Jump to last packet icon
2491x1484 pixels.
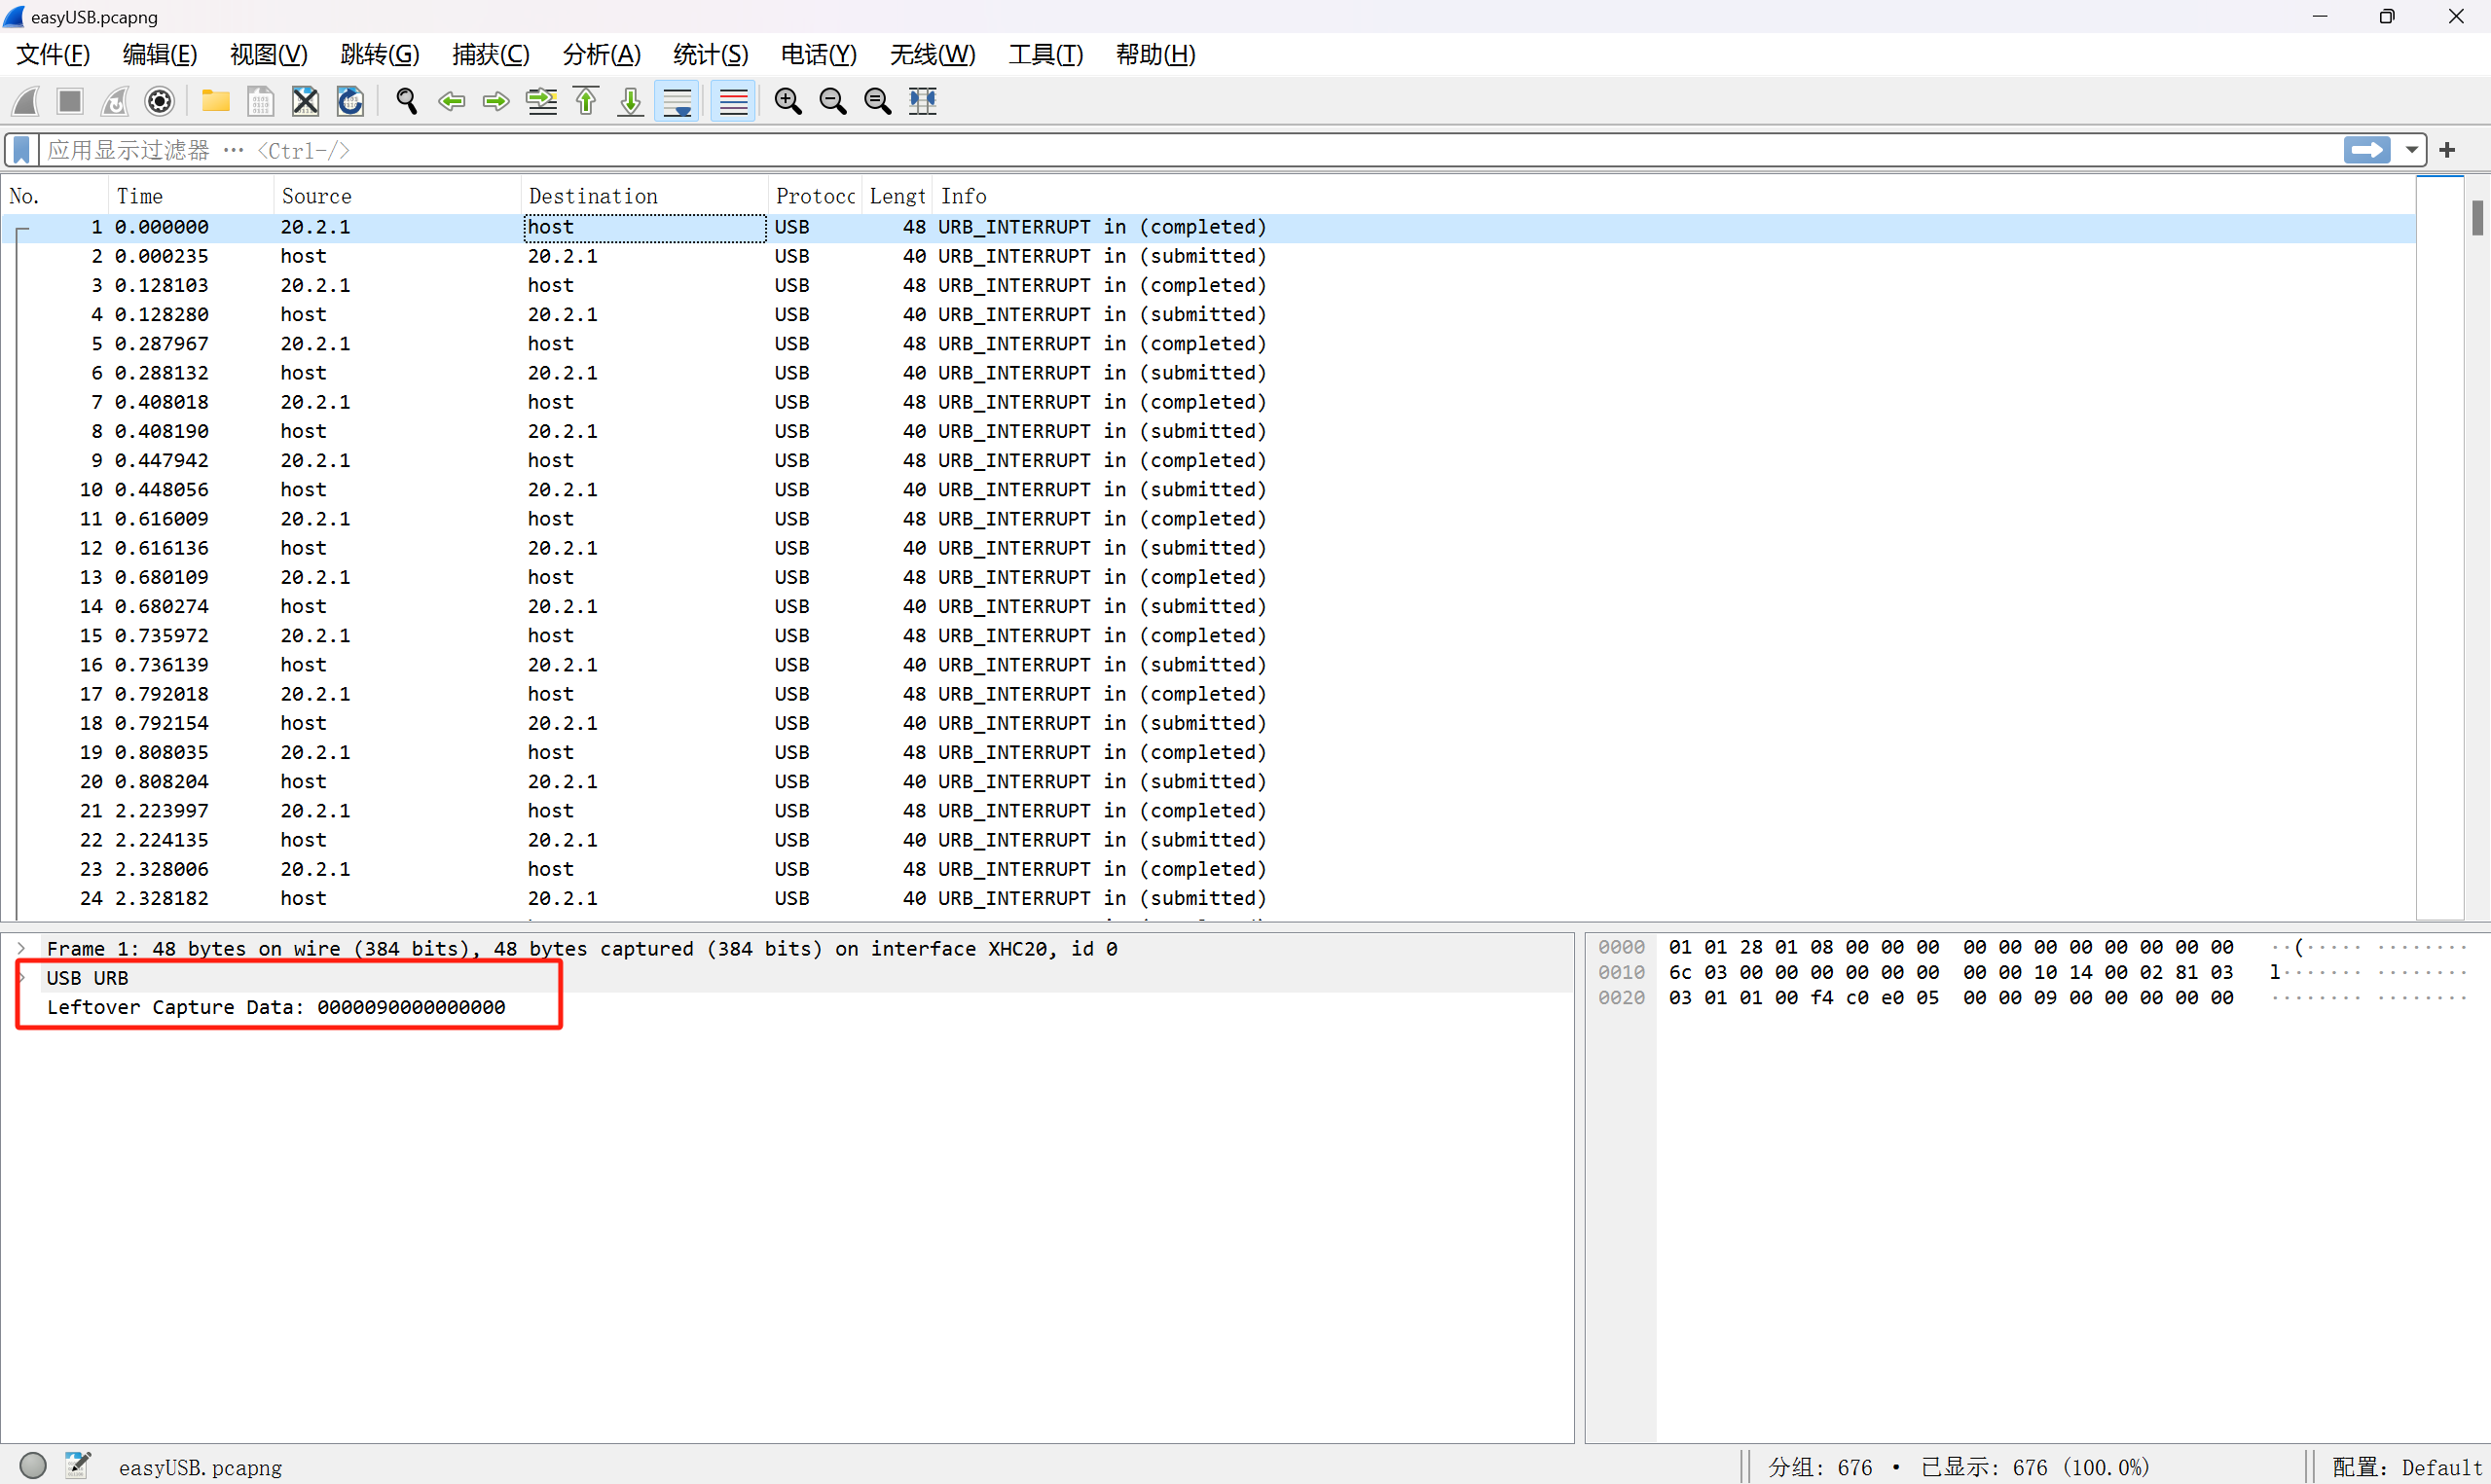631,101
